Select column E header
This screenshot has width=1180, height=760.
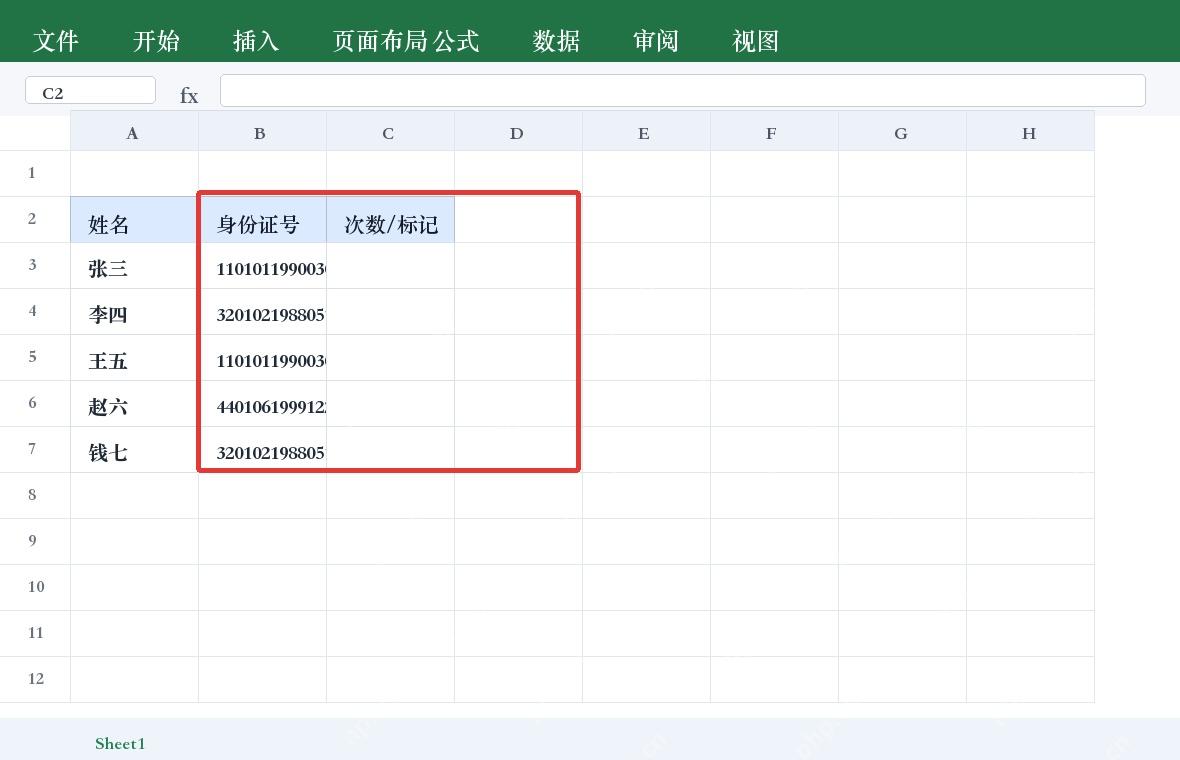point(646,132)
